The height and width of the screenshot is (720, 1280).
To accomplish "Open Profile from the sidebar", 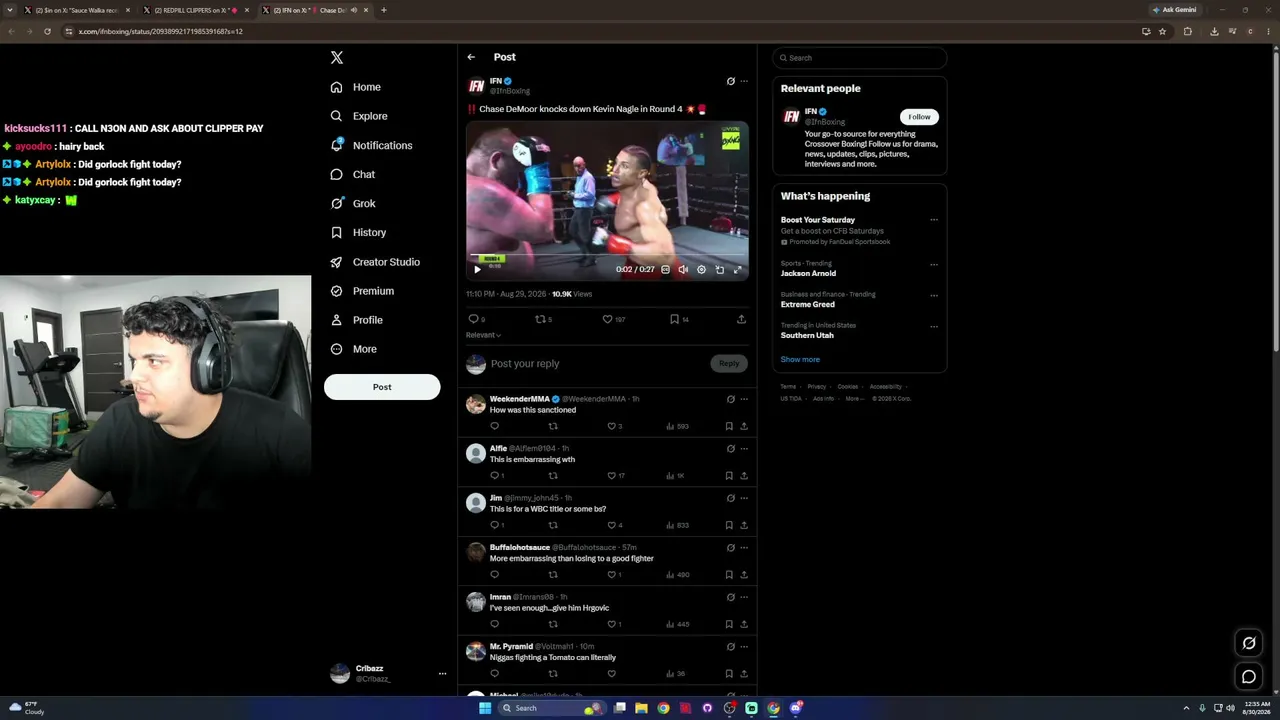I will point(357,320).
